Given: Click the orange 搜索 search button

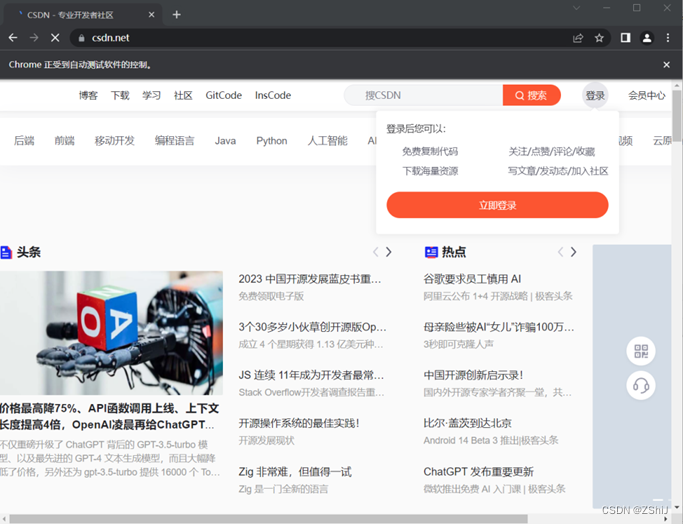Looking at the screenshot, I should coord(531,95).
